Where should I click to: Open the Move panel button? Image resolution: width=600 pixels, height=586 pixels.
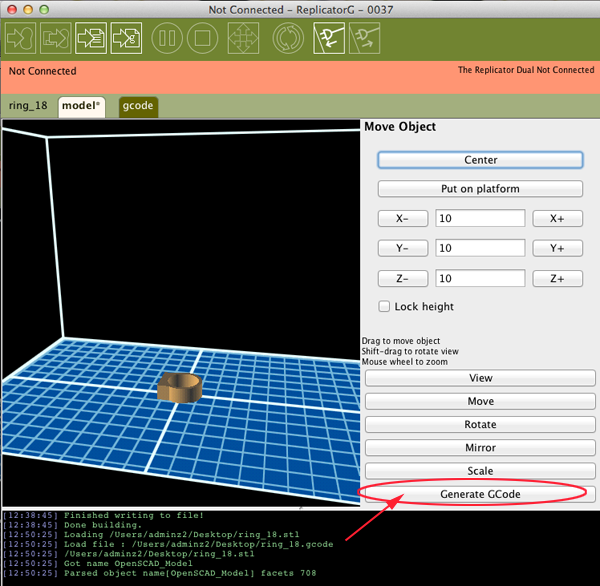[x=480, y=401]
